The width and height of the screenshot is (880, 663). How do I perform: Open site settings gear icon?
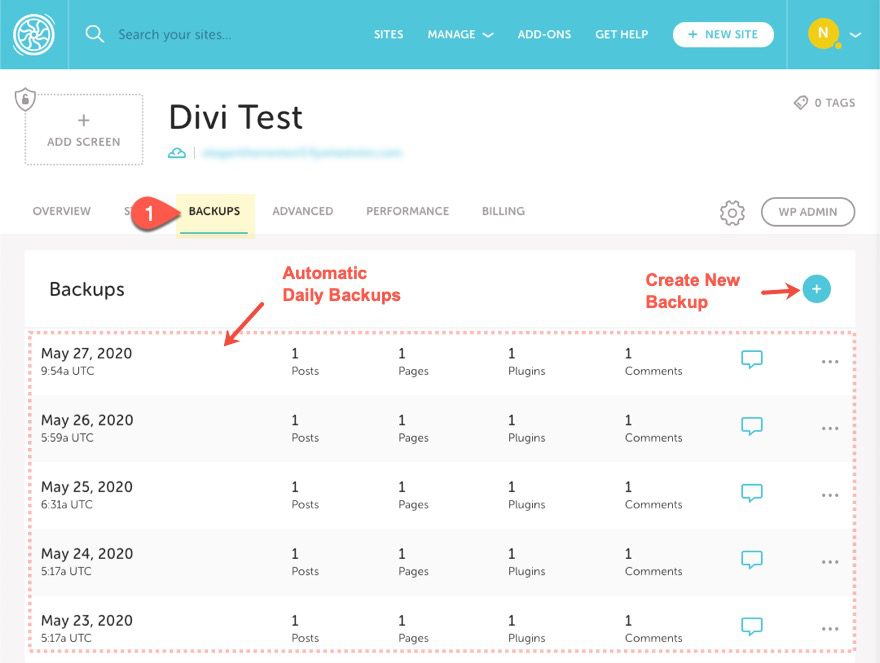(x=732, y=212)
